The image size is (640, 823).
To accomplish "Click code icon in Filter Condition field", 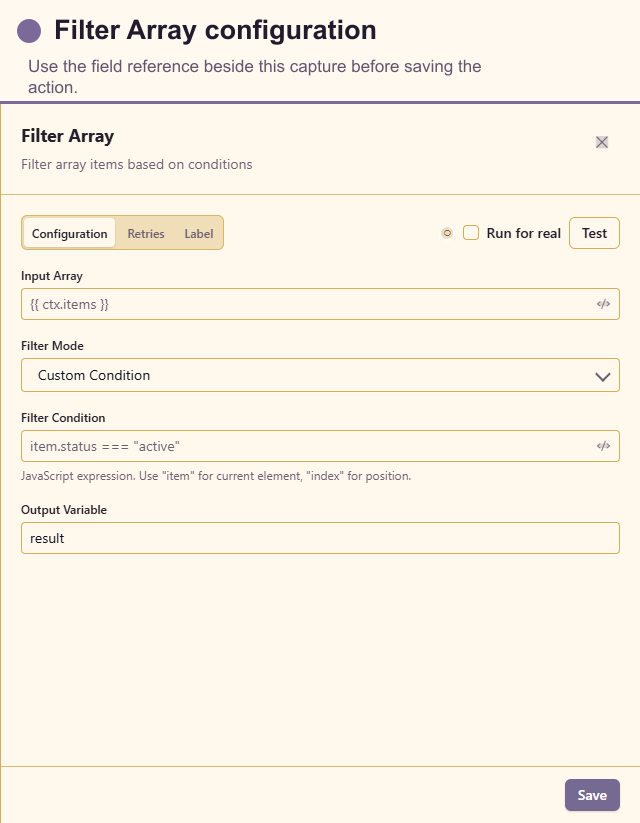I will click(603, 446).
